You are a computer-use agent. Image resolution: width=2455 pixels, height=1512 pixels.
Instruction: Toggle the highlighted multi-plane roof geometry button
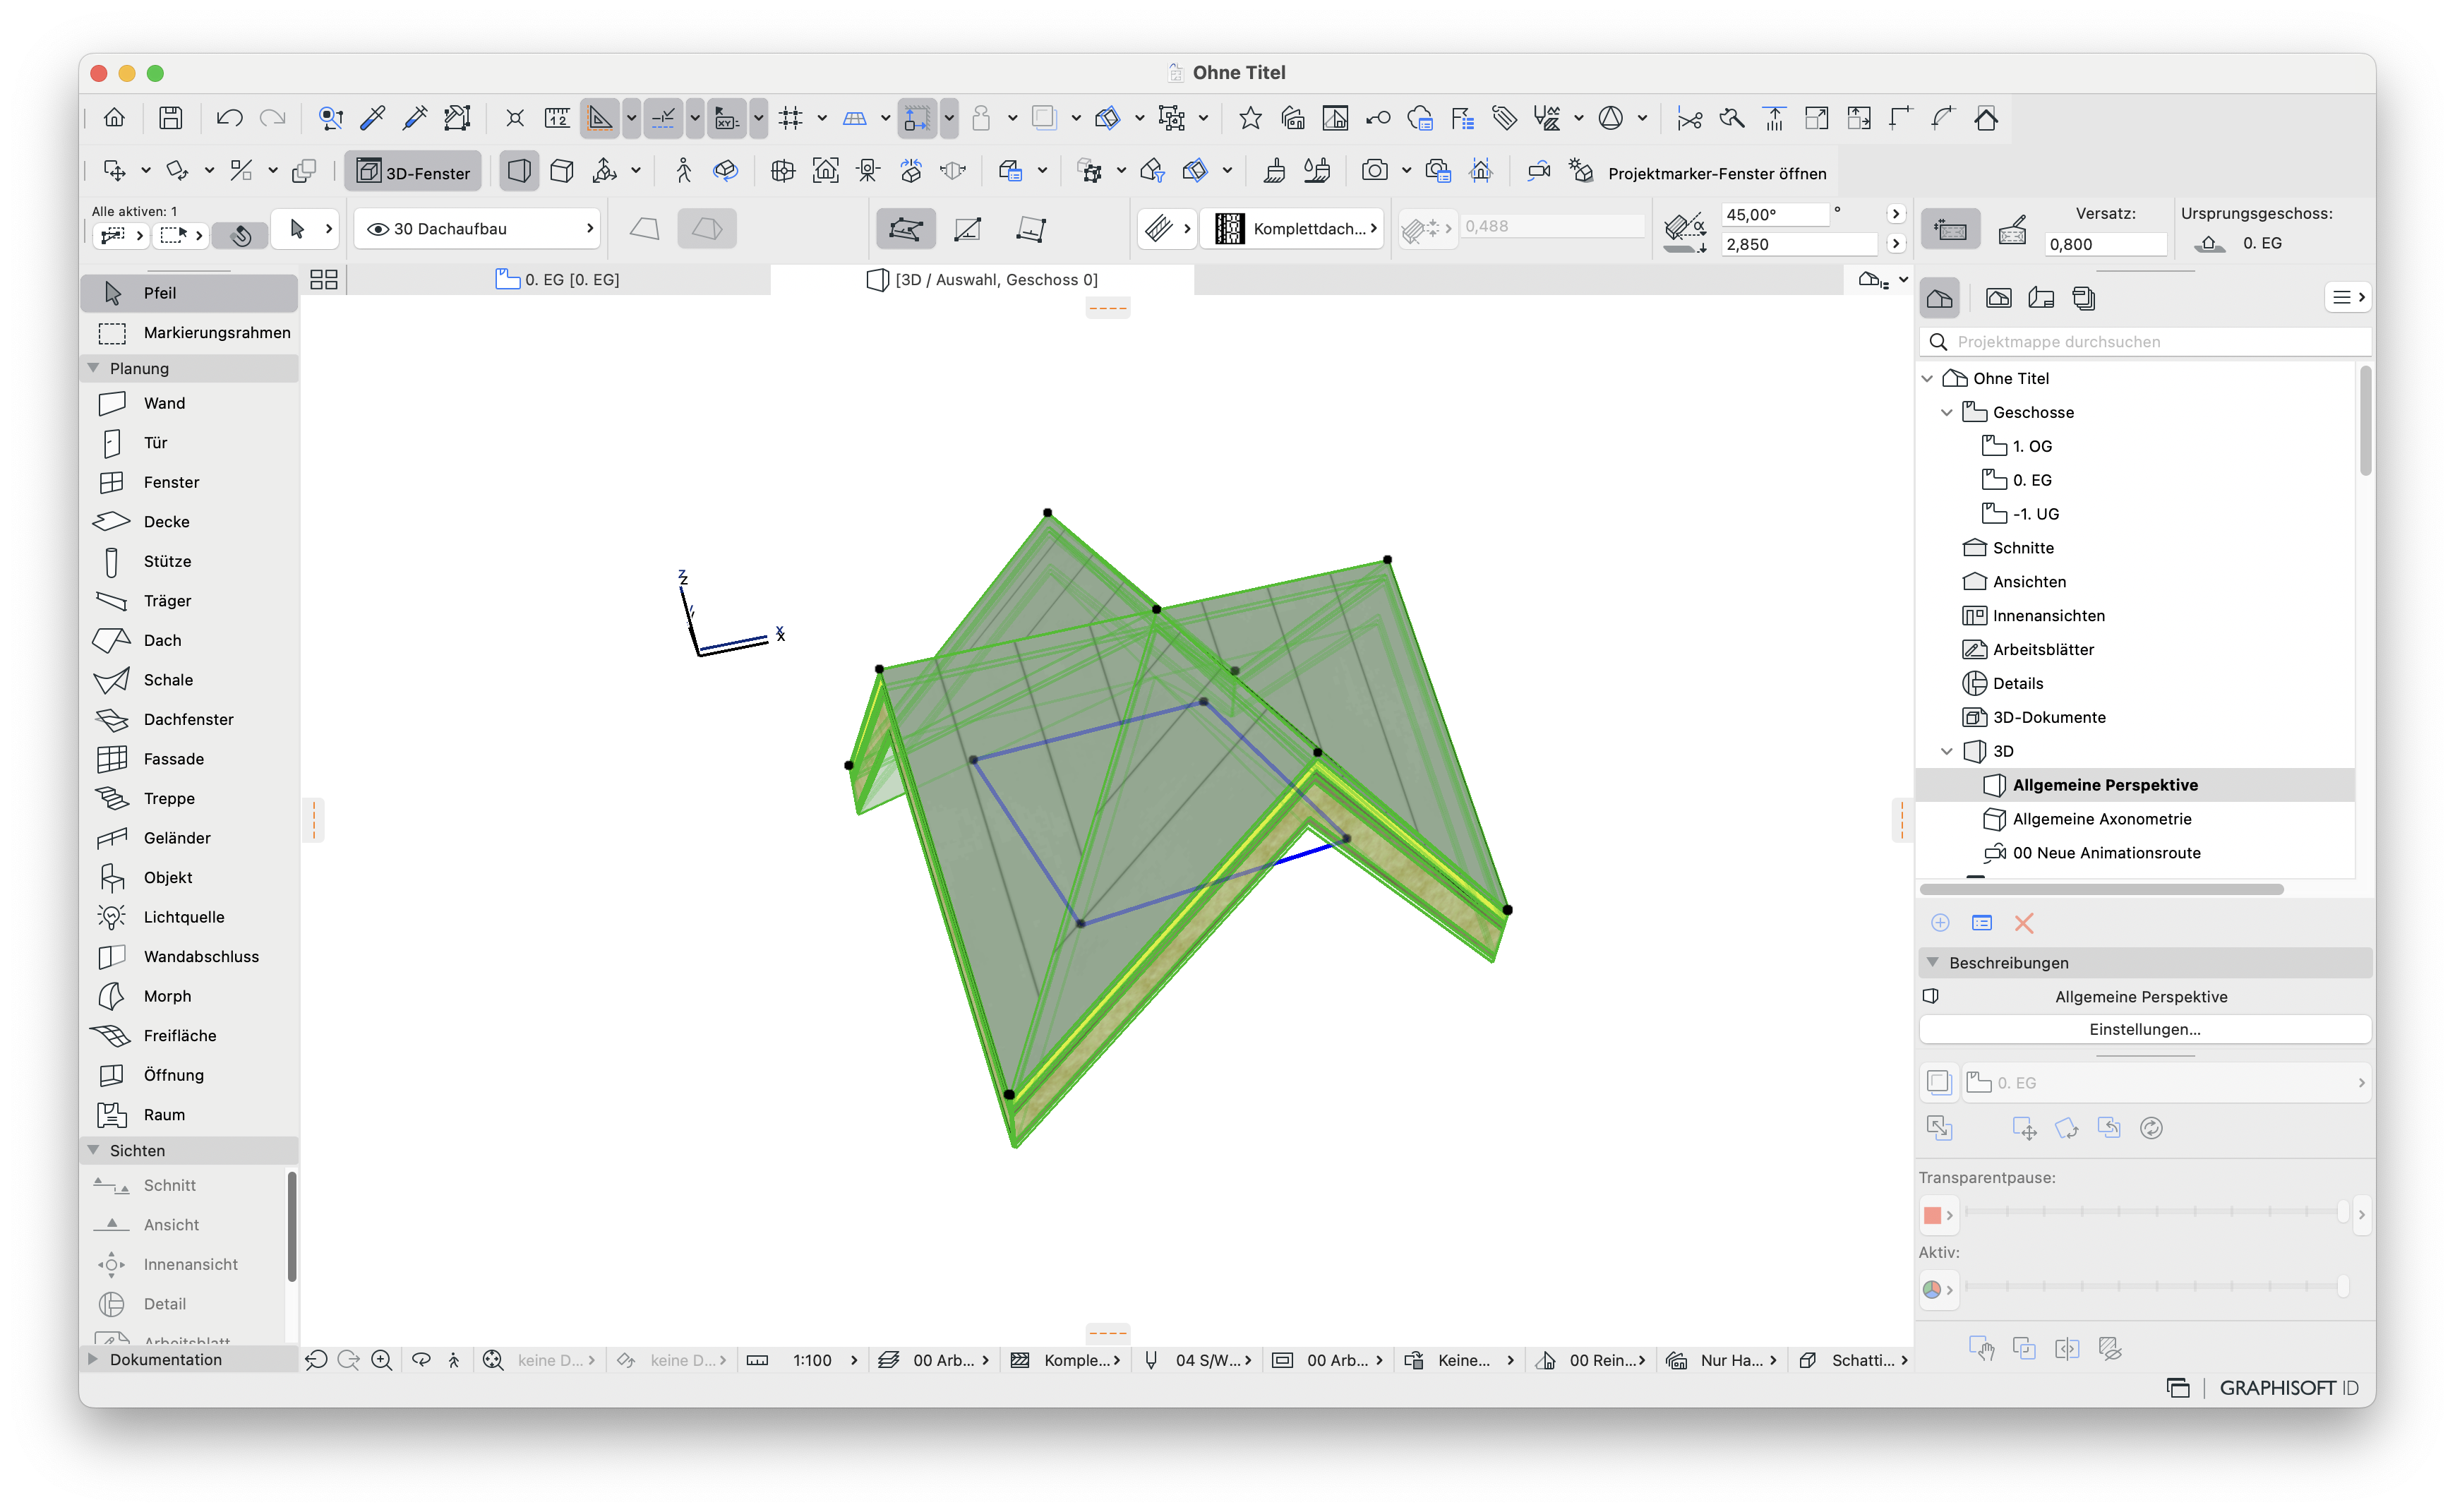tap(707, 229)
